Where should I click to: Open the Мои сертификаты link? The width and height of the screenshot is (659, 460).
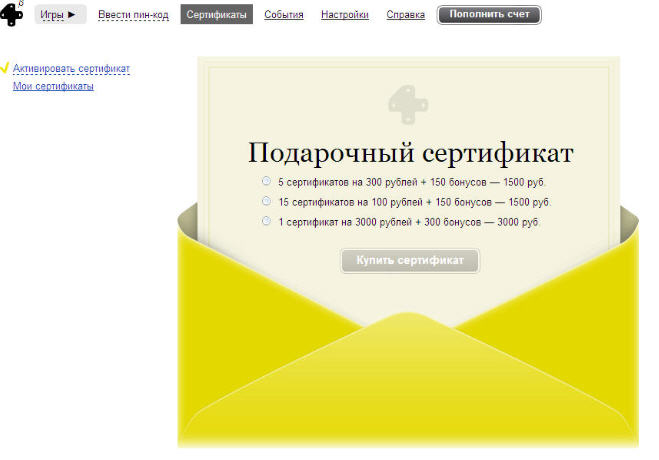tap(53, 86)
